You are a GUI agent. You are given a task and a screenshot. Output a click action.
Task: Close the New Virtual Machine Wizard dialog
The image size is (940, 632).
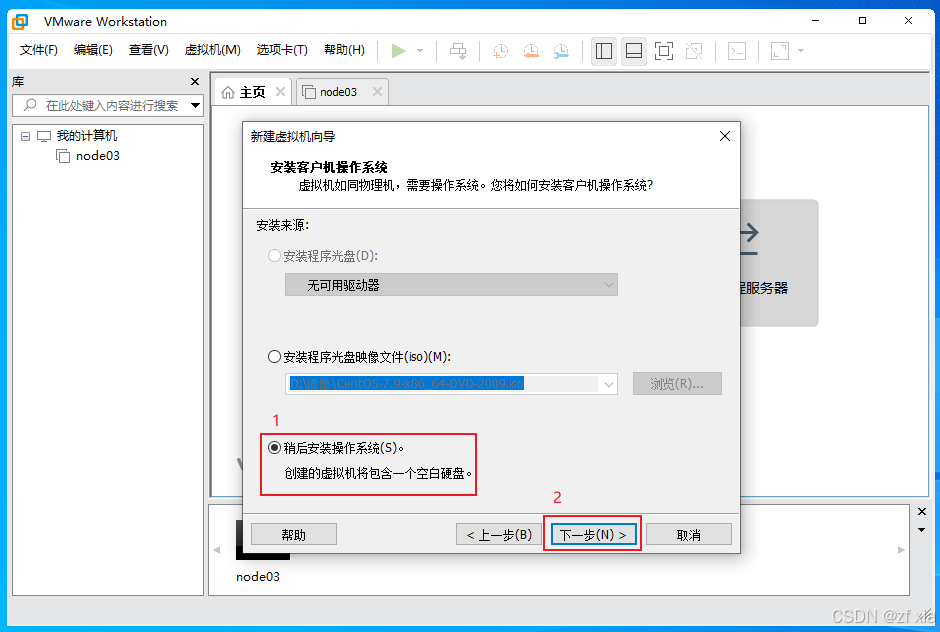[x=725, y=136]
